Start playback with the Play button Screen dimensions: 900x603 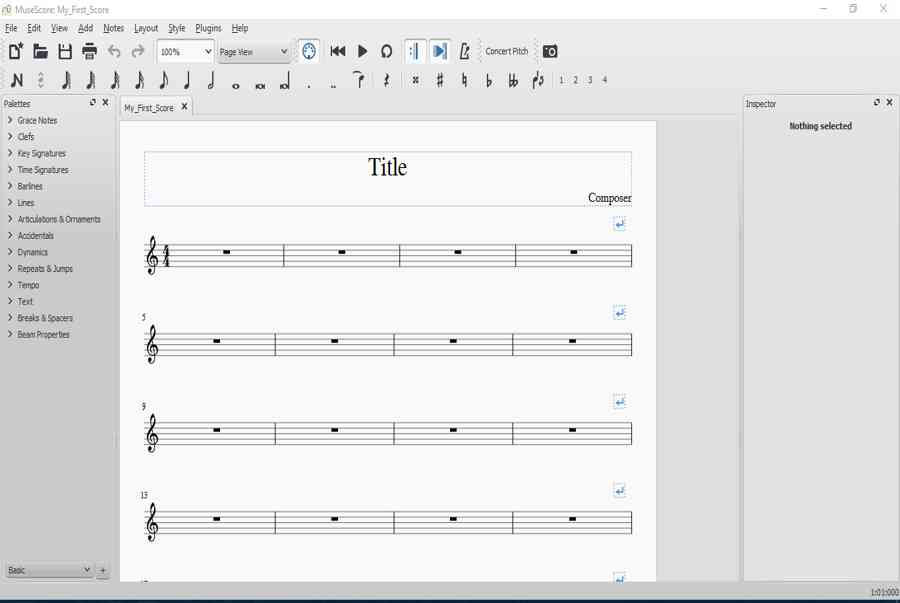pyautogui.click(x=362, y=51)
